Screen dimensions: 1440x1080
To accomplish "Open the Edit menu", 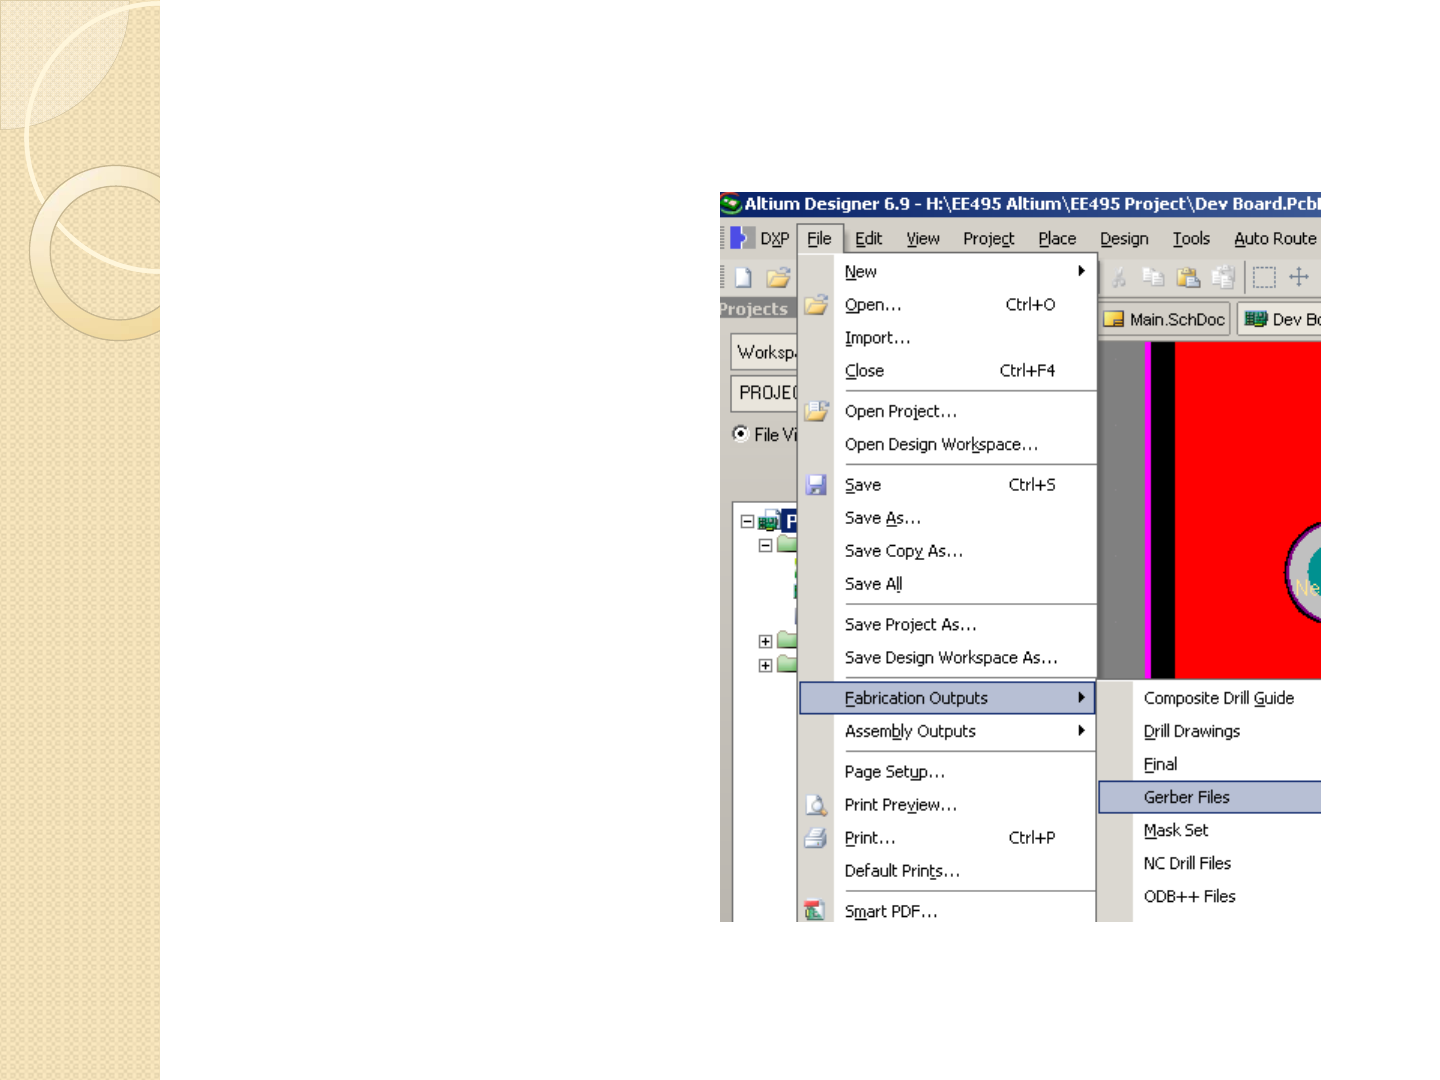I will click(869, 238).
